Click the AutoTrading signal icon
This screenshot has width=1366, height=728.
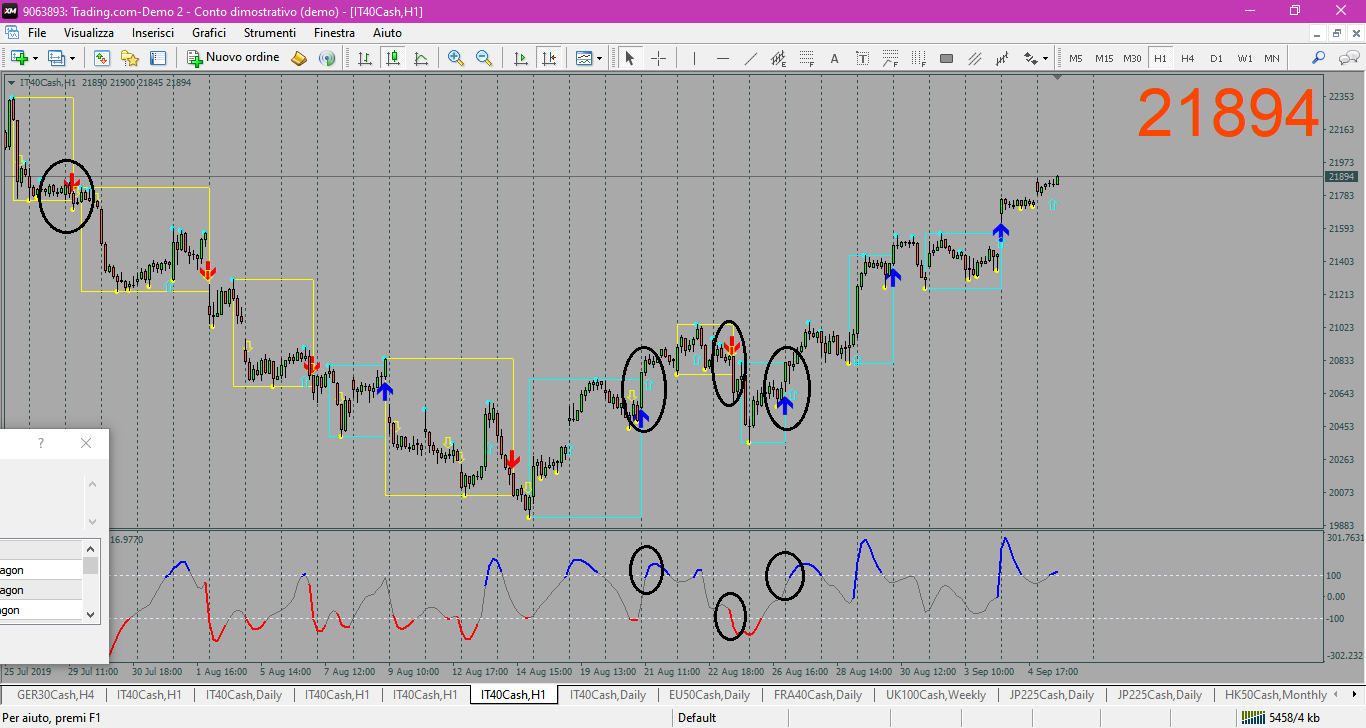coord(327,58)
